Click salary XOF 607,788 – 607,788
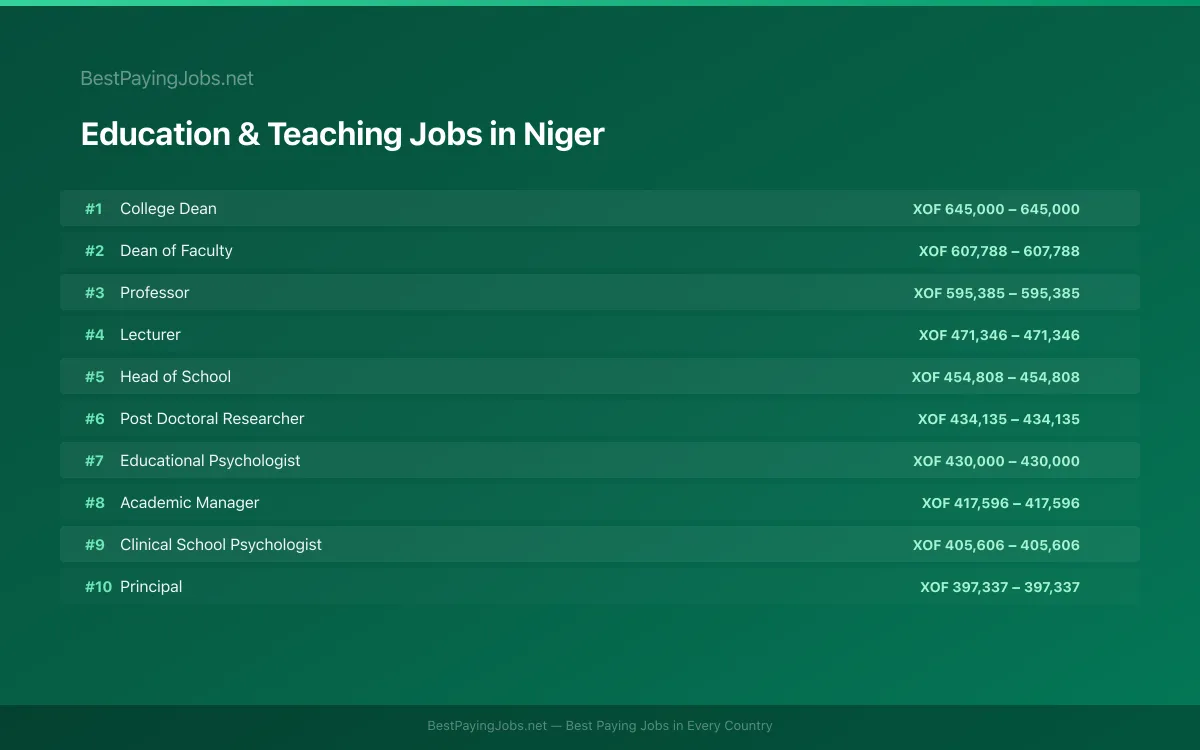The image size is (1200, 750). 999,251
